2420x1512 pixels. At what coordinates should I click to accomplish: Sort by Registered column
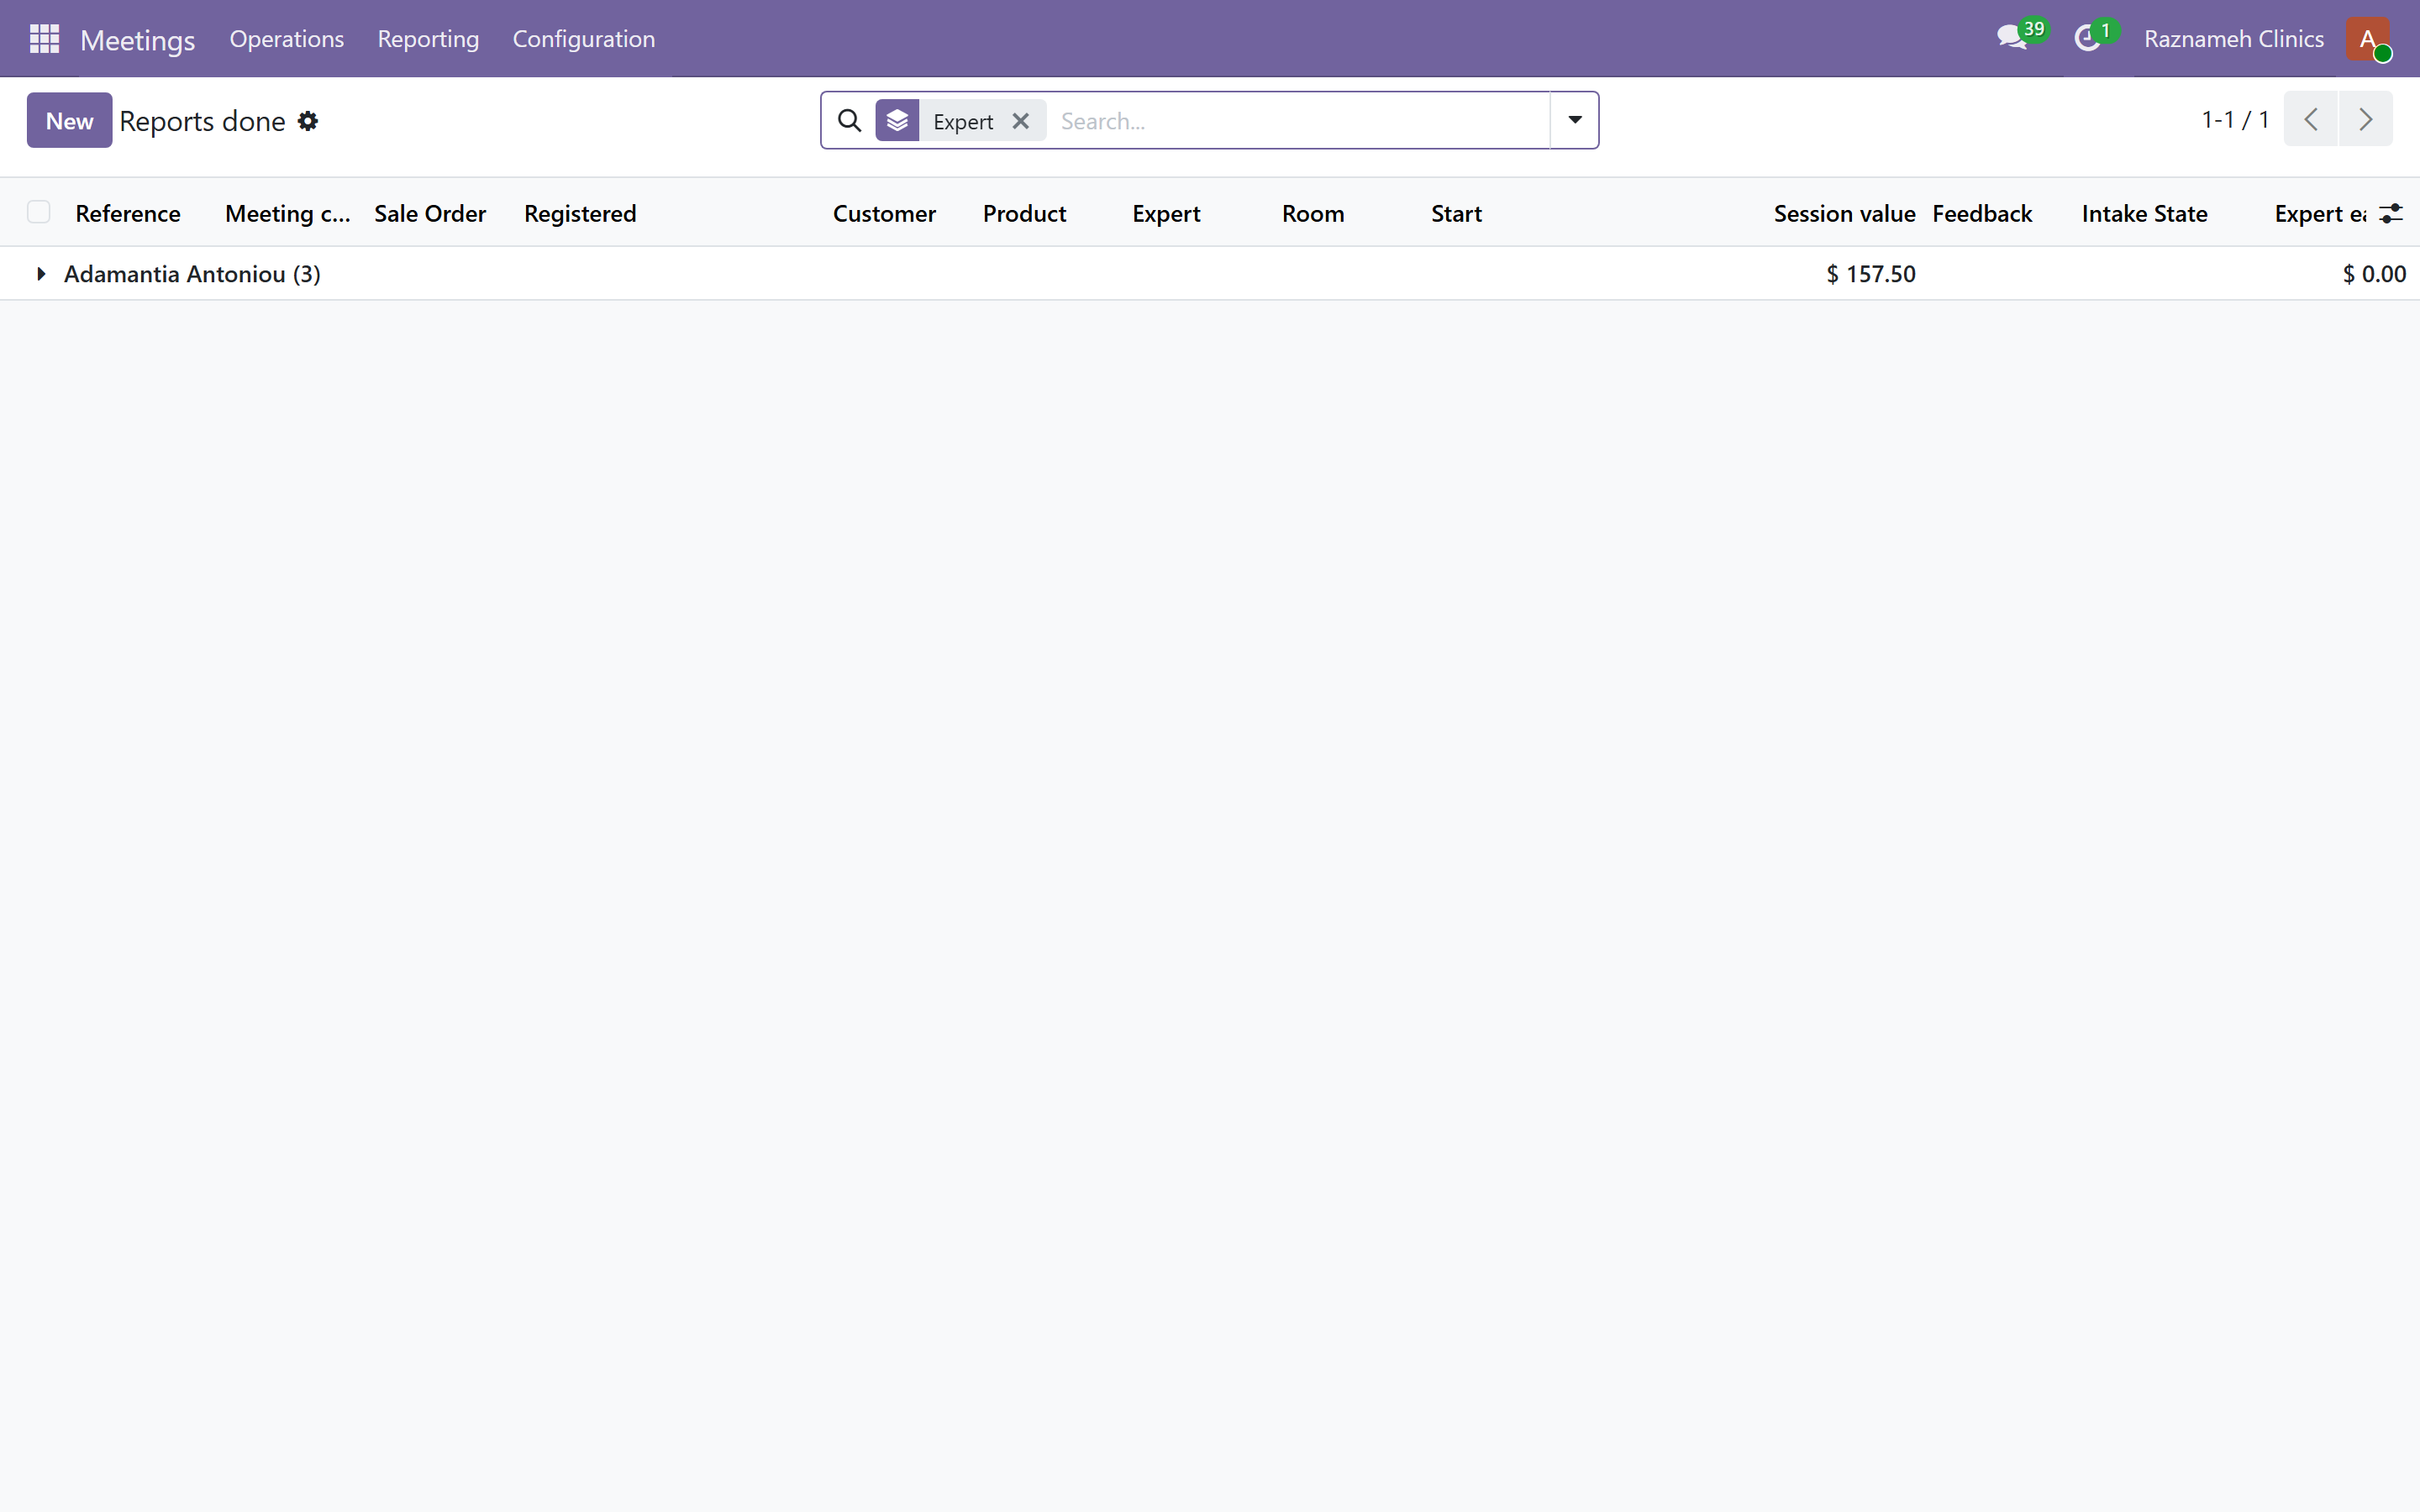pos(580,213)
